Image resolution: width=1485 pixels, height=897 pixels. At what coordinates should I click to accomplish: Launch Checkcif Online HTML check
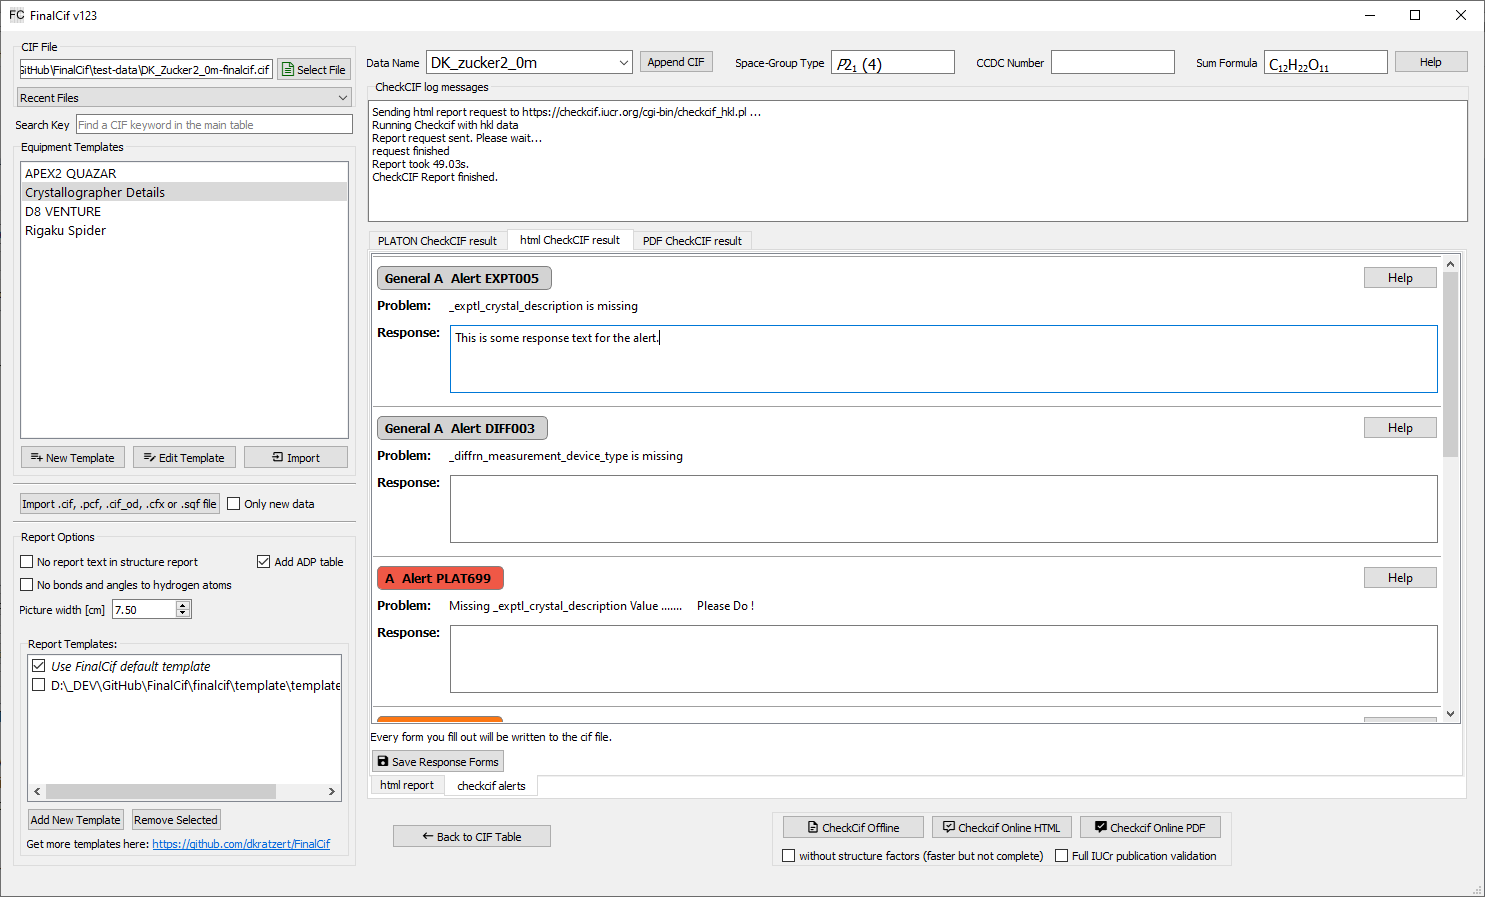pos(1001,827)
